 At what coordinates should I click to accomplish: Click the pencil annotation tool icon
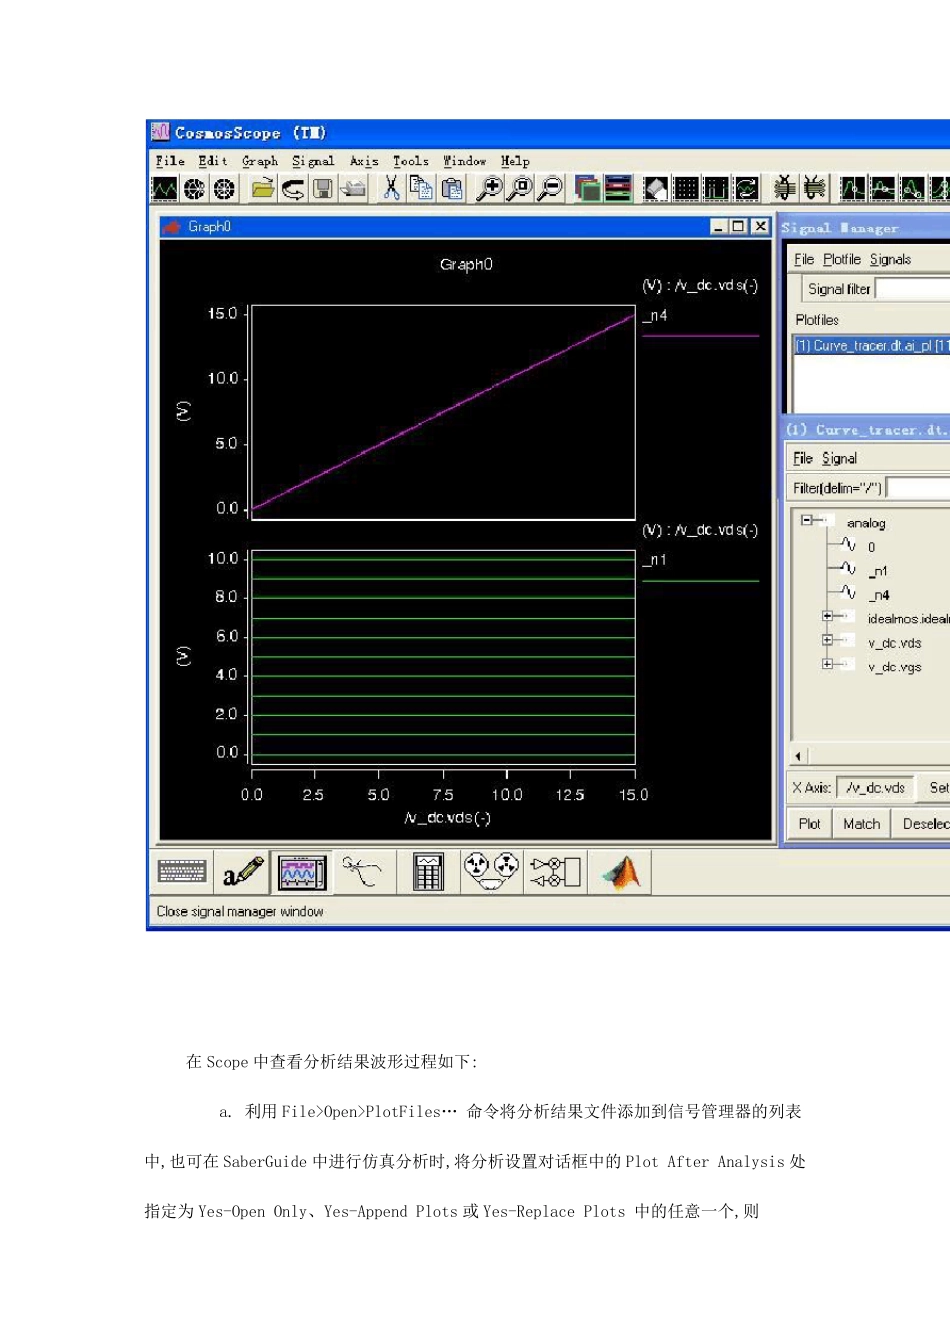coord(243,872)
